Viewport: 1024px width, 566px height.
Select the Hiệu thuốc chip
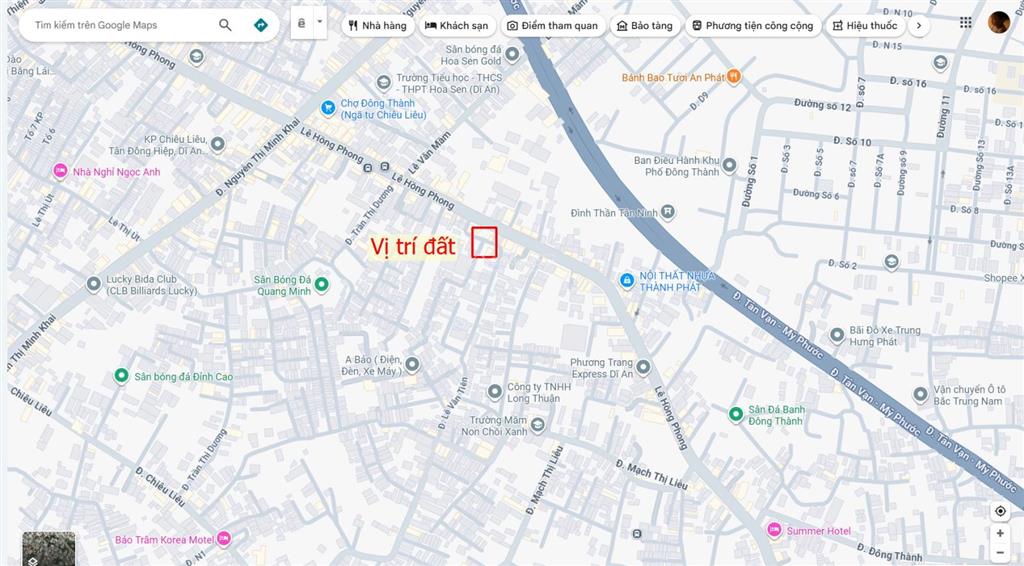click(865, 25)
